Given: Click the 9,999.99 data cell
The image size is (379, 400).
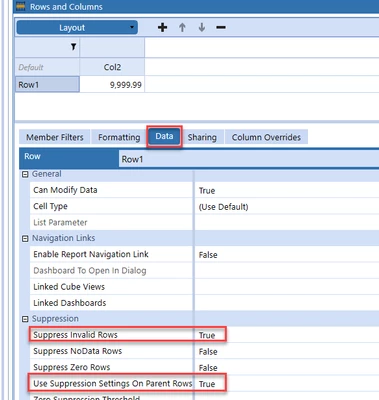Looking at the screenshot, I should [x=112, y=85].
